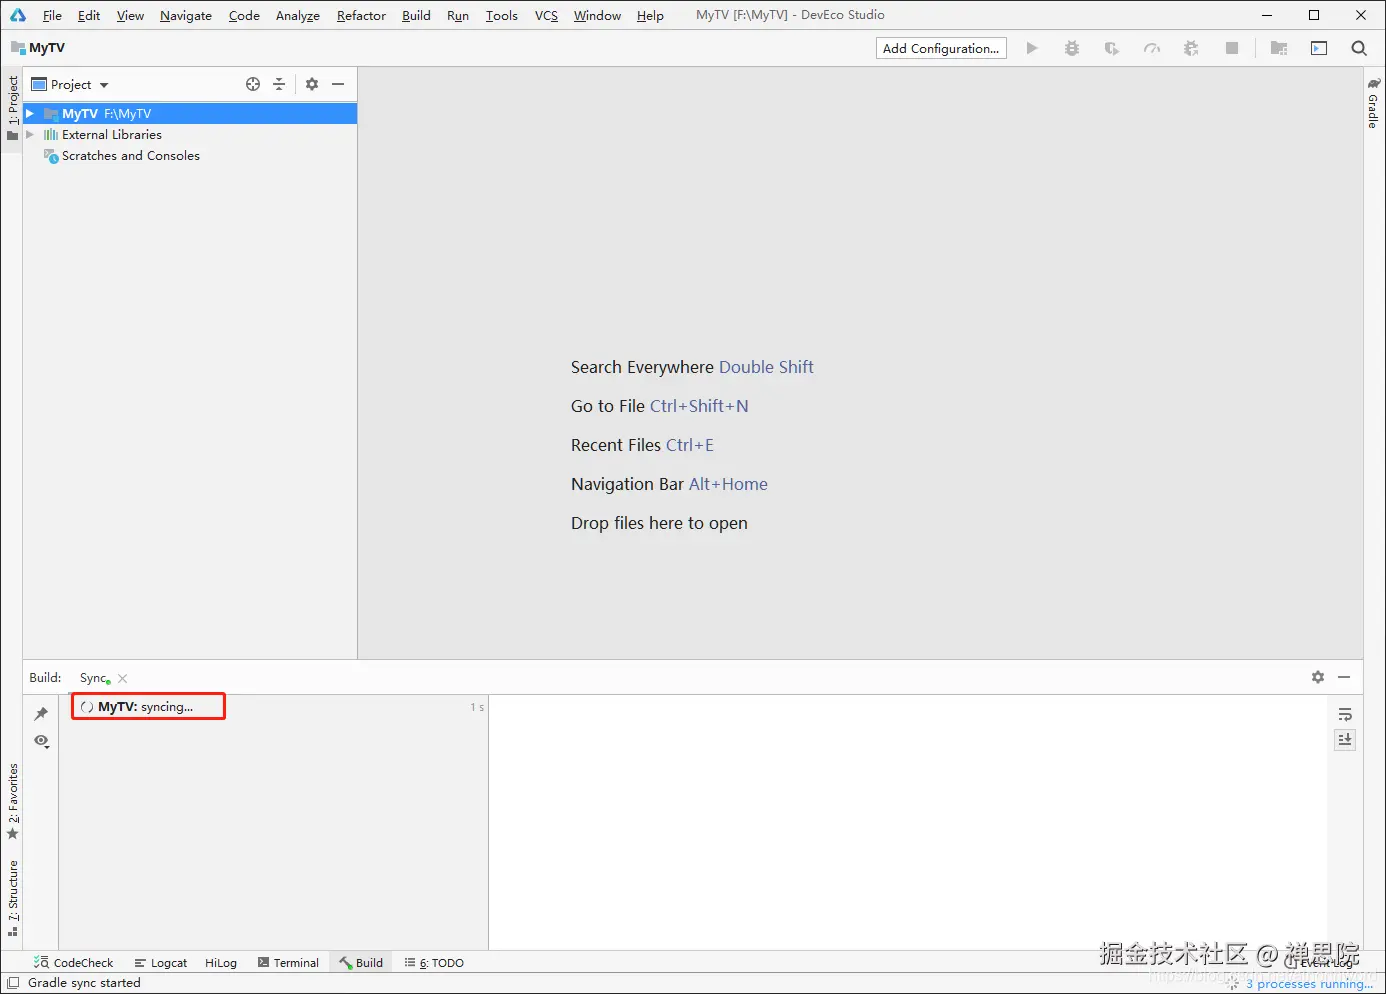Open the 2: Favorites side tab
The height and width of the screenshot is (994, 1386).
pos(12,802)
